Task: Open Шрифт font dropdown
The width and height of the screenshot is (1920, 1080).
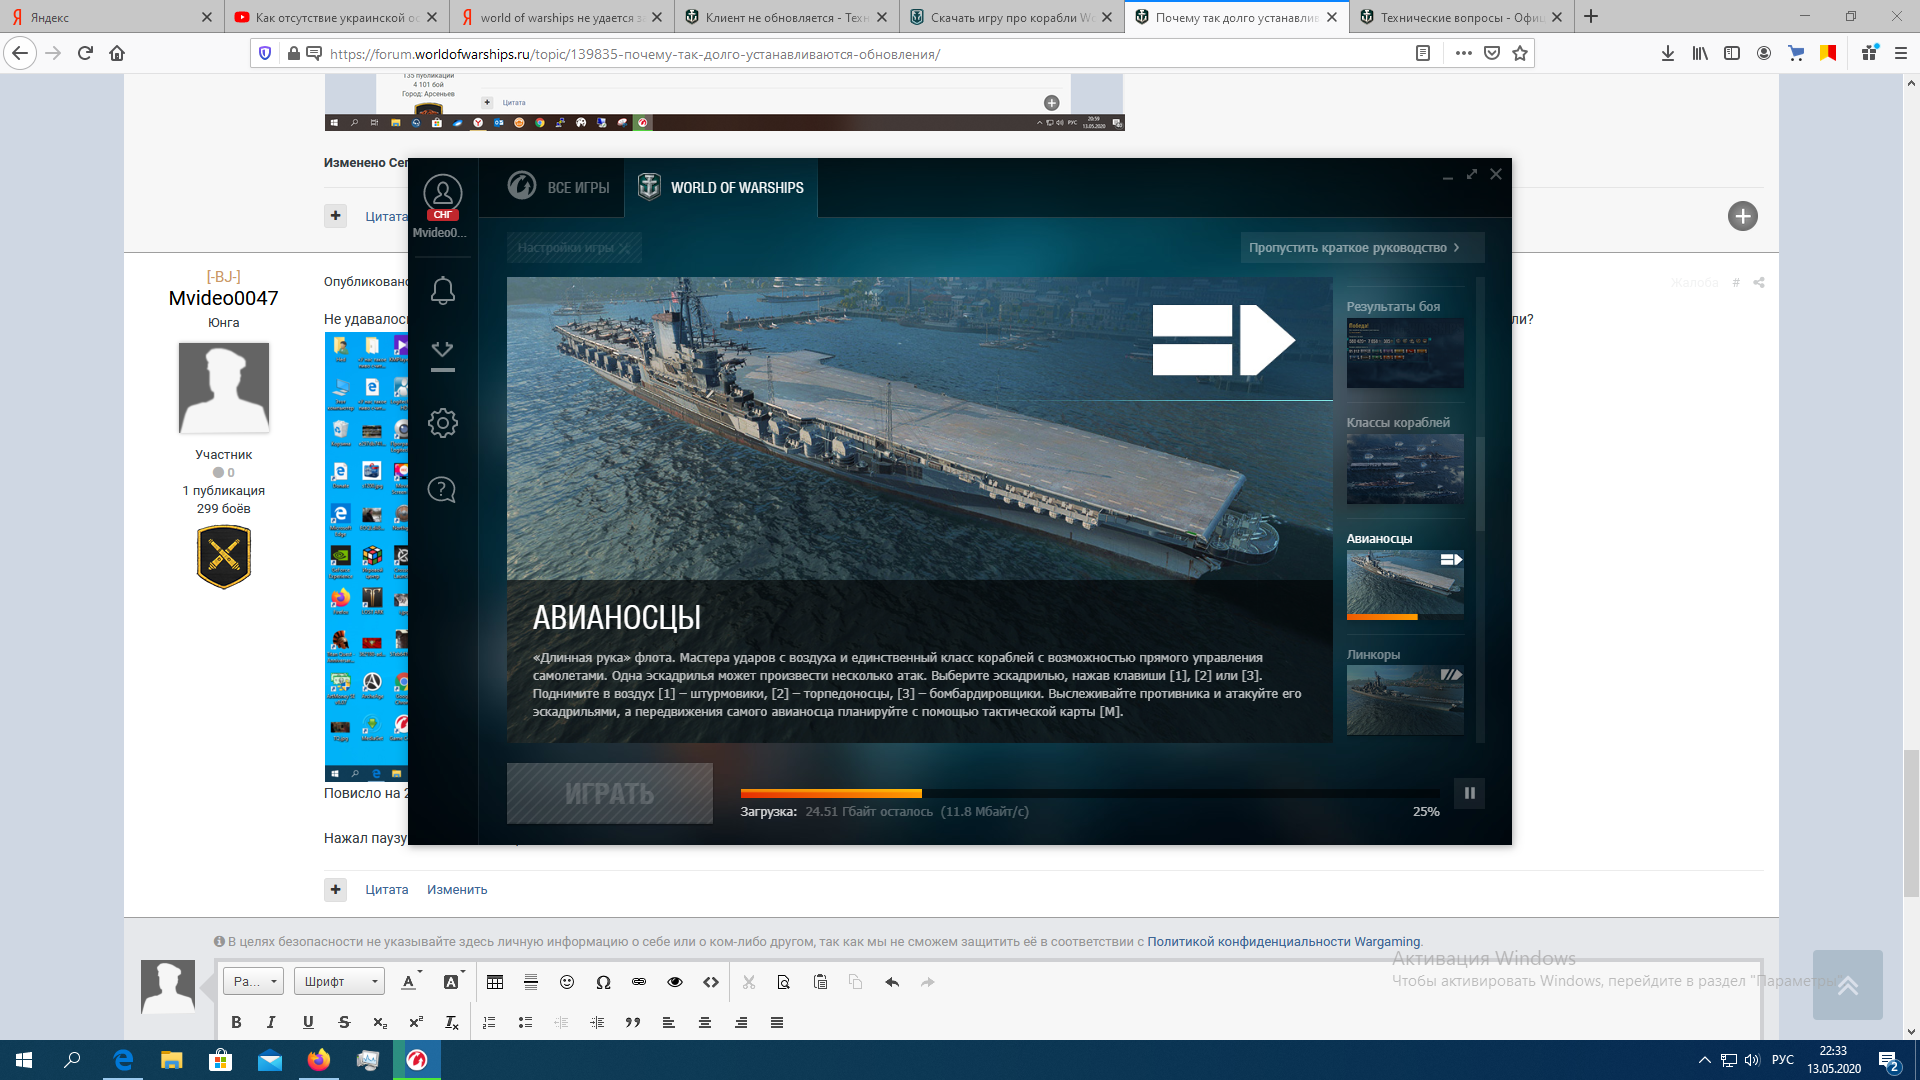Action: [339, 982]
